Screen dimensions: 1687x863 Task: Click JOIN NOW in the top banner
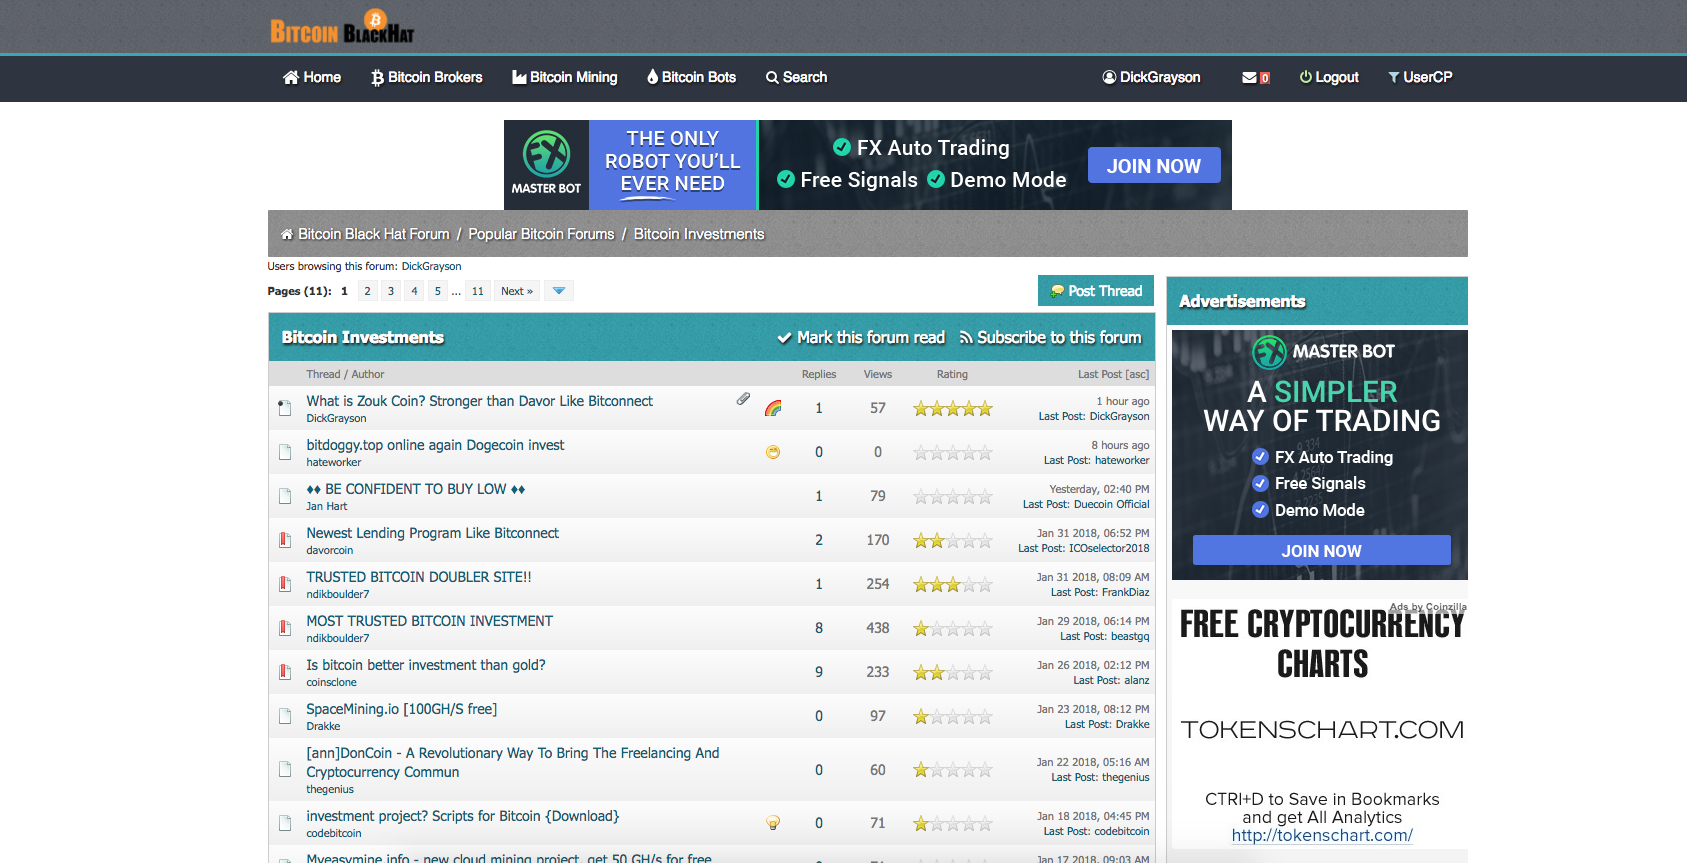[1154, 166]
